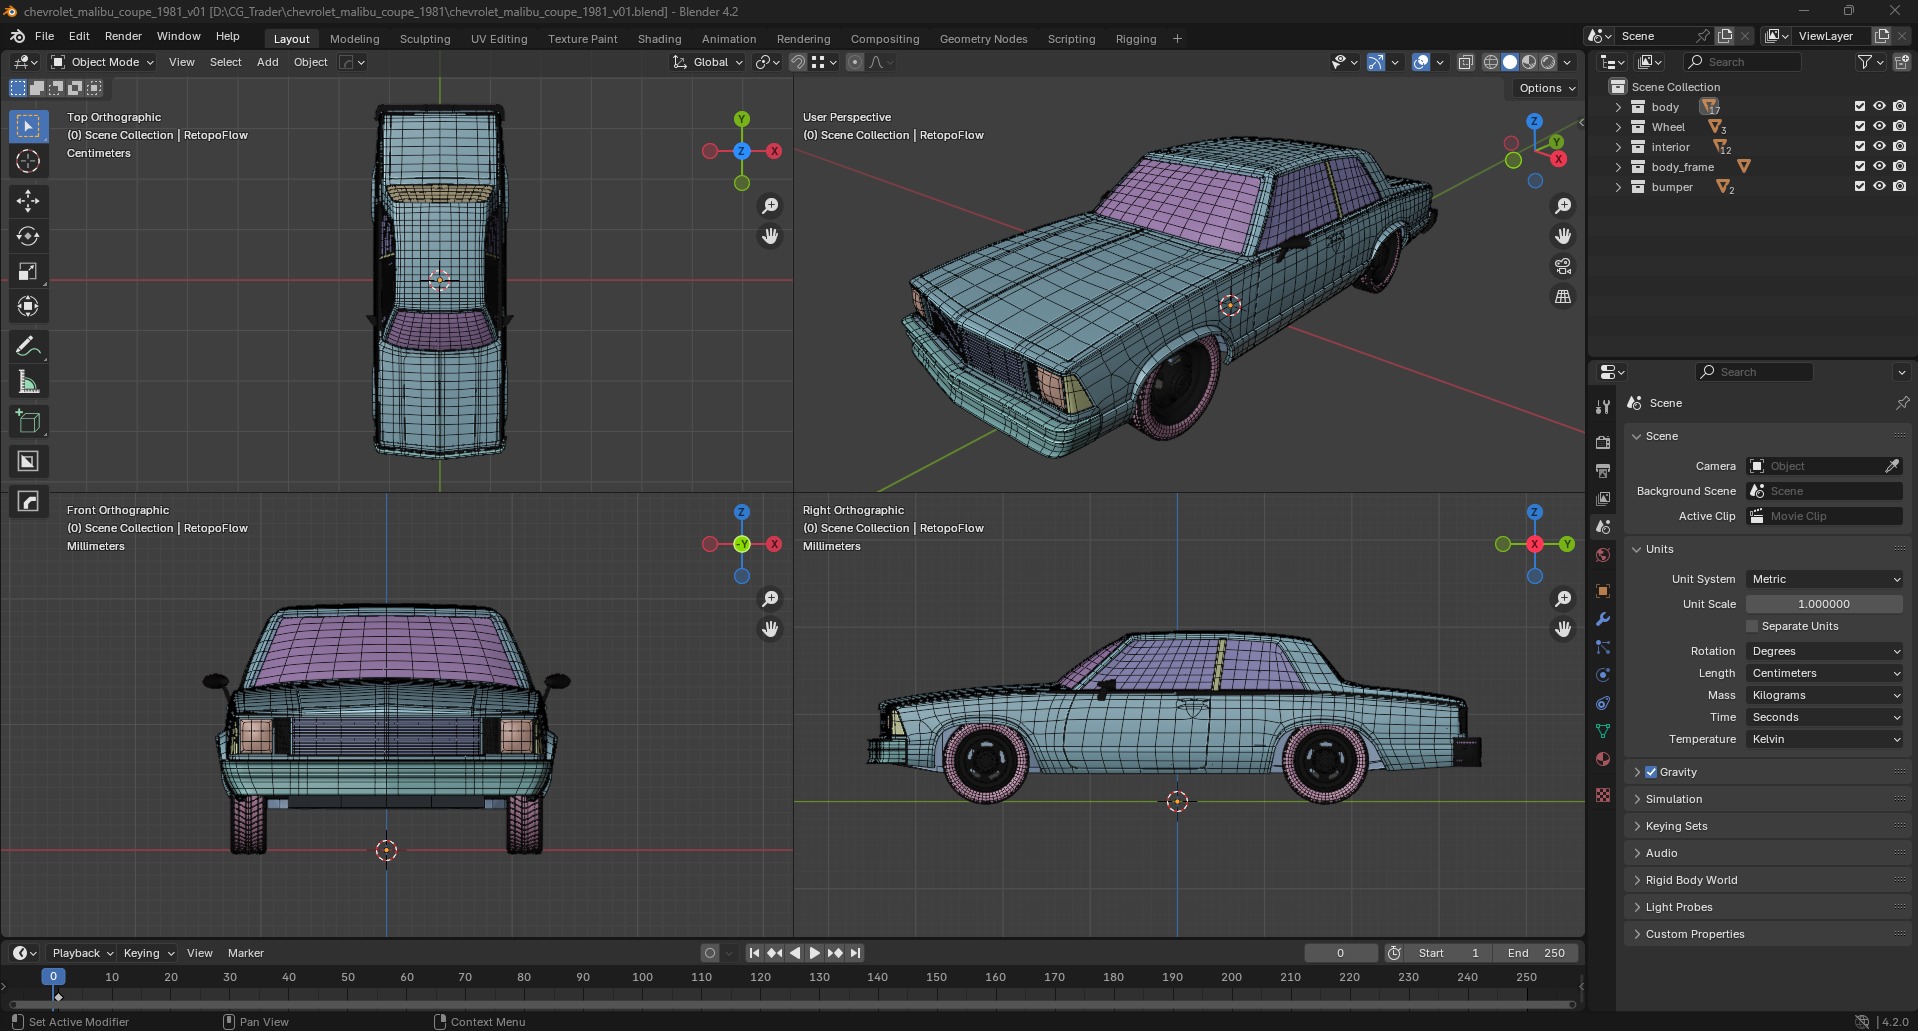
Task: Toggle camera view in perspective viewport
Action: pyautogui.click(x=1562, y=266)
